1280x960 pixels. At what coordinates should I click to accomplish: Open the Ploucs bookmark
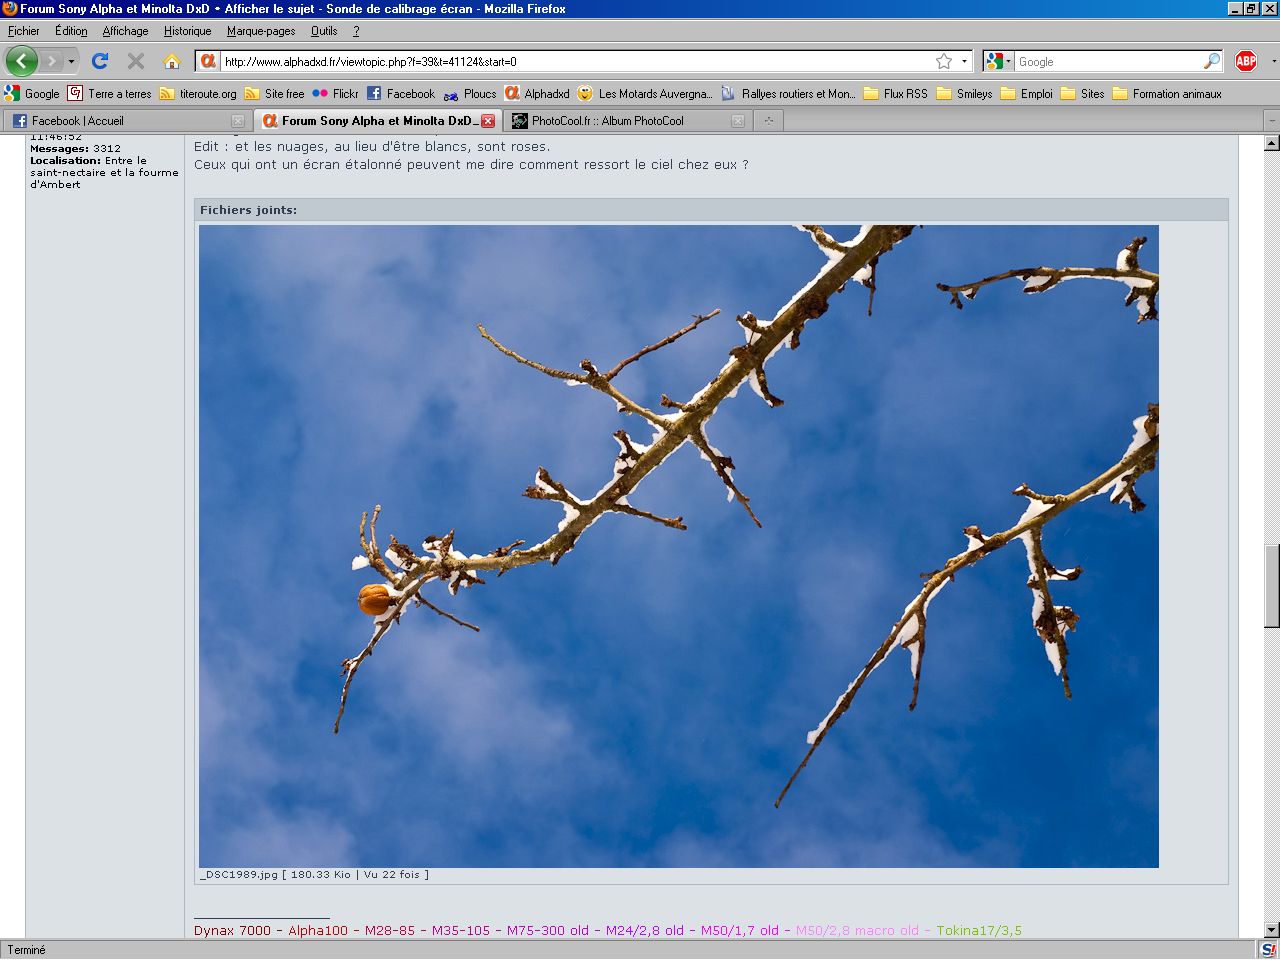(470, 93)
